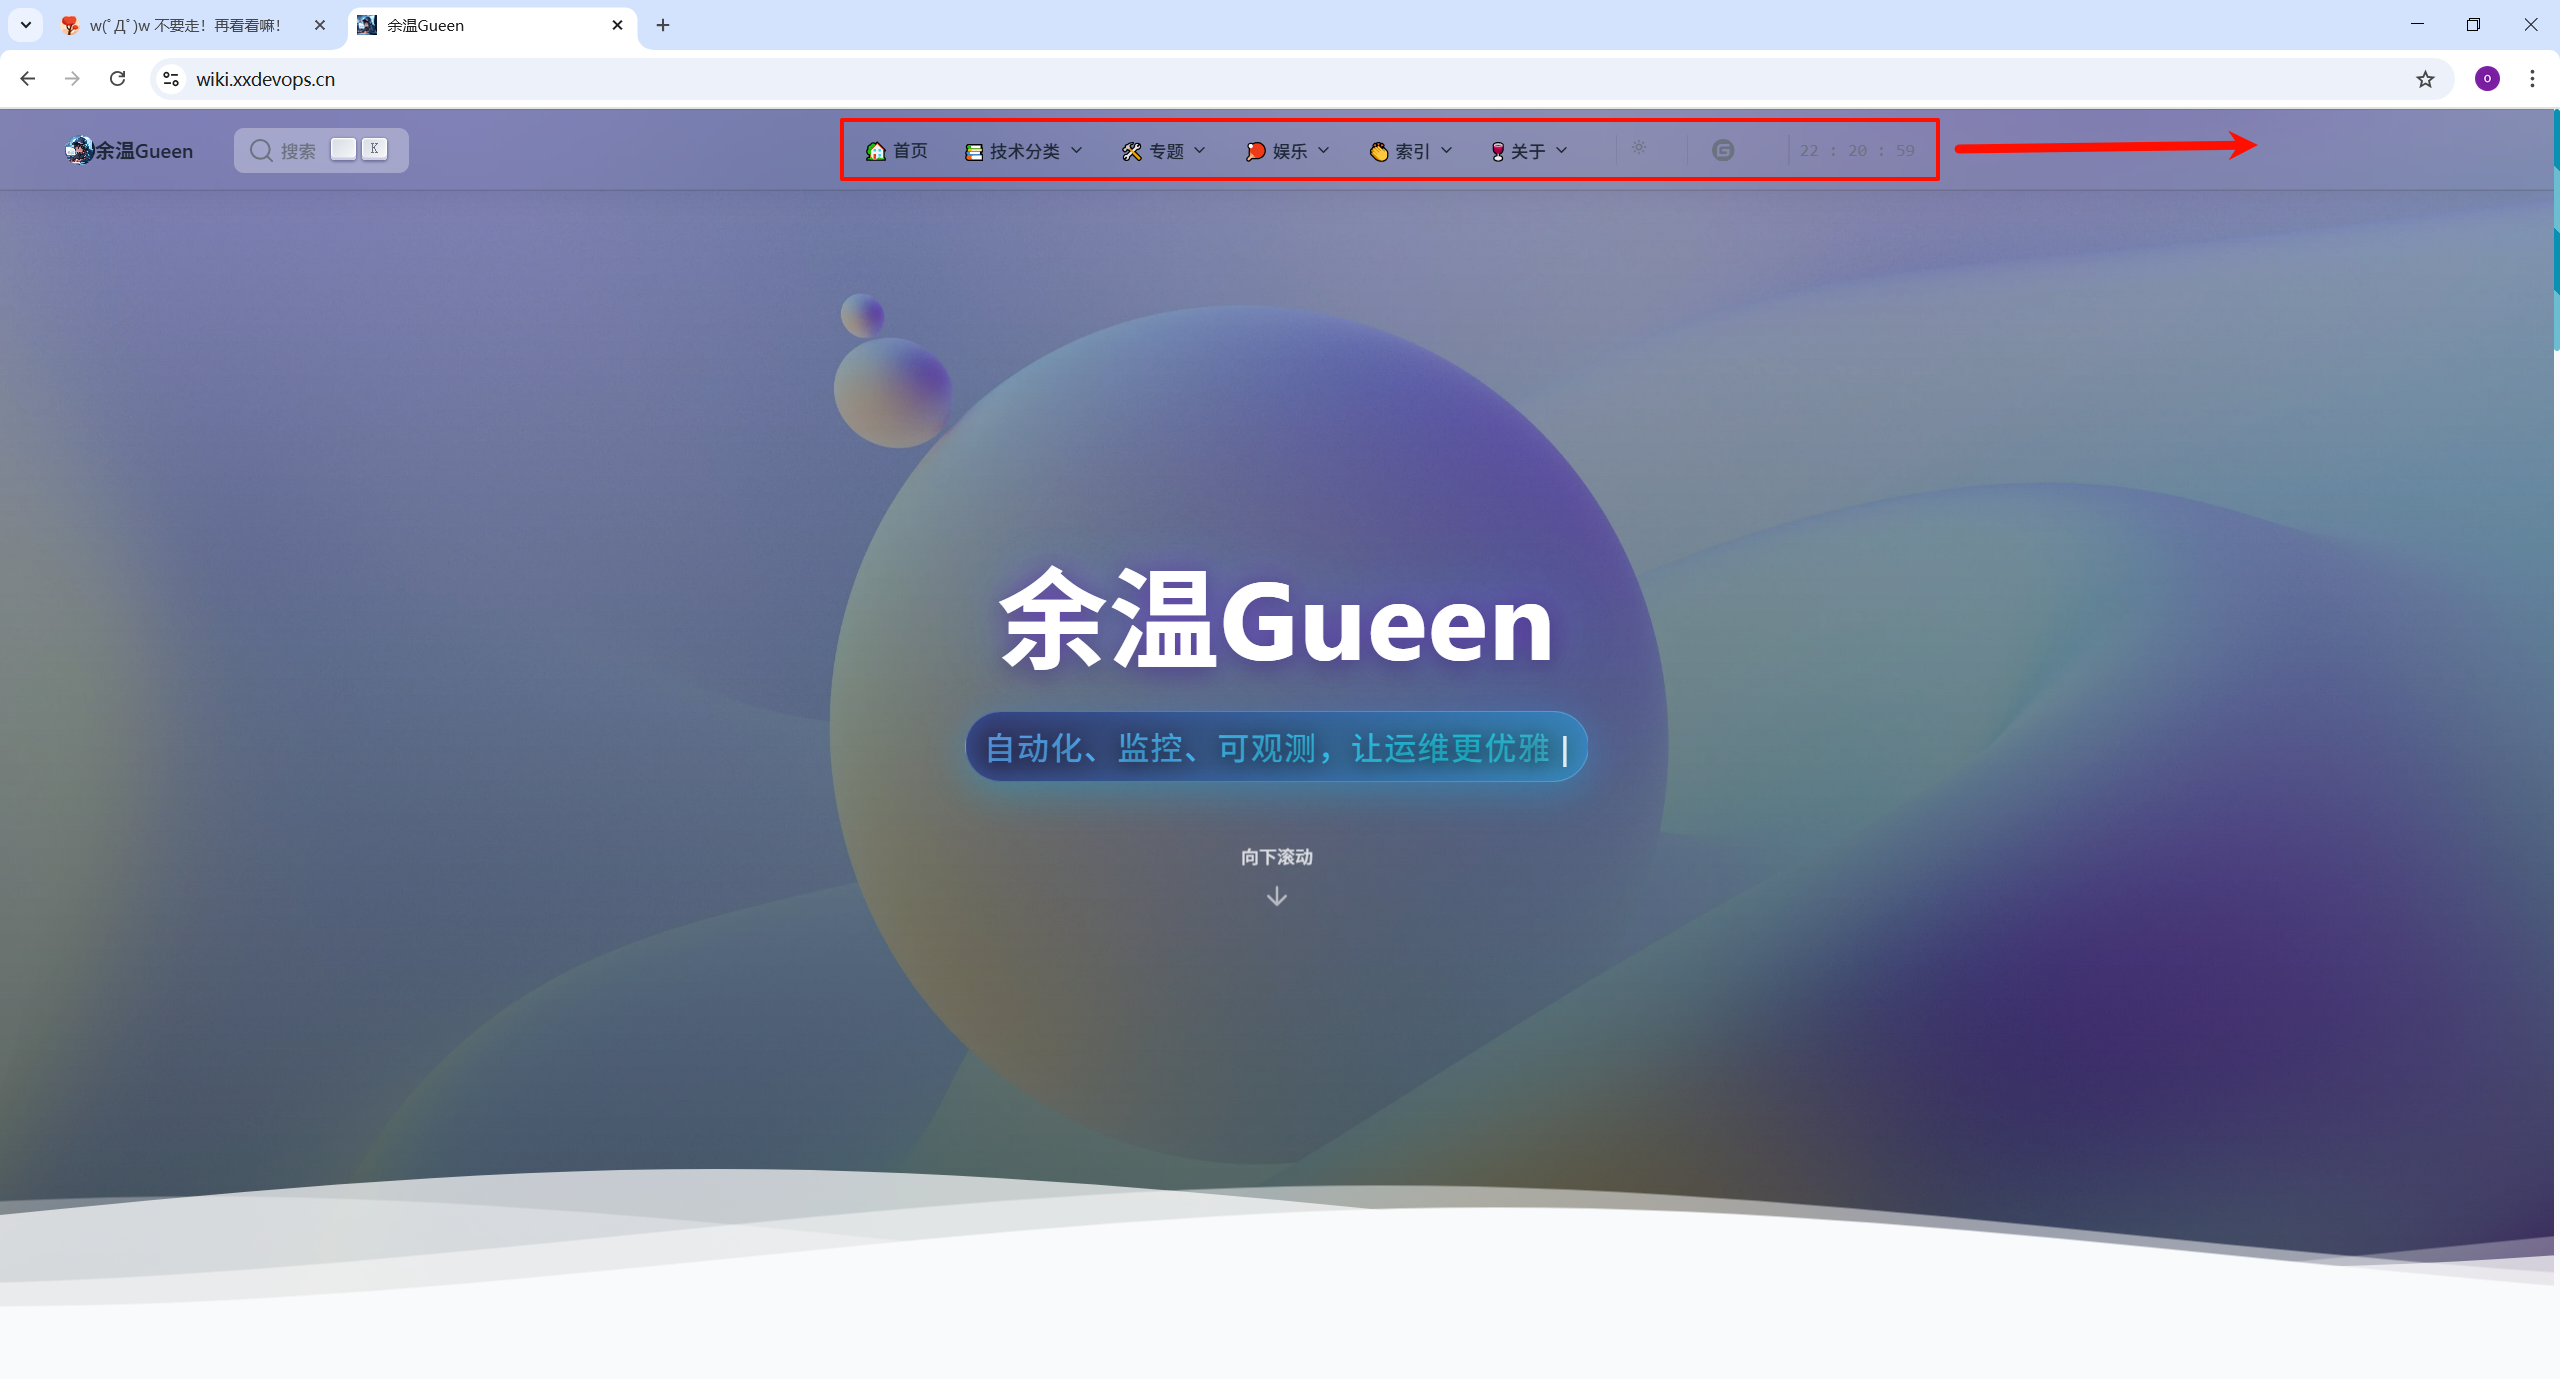Expand the 索引 navigation dropdown

(x=1411, y=151)
